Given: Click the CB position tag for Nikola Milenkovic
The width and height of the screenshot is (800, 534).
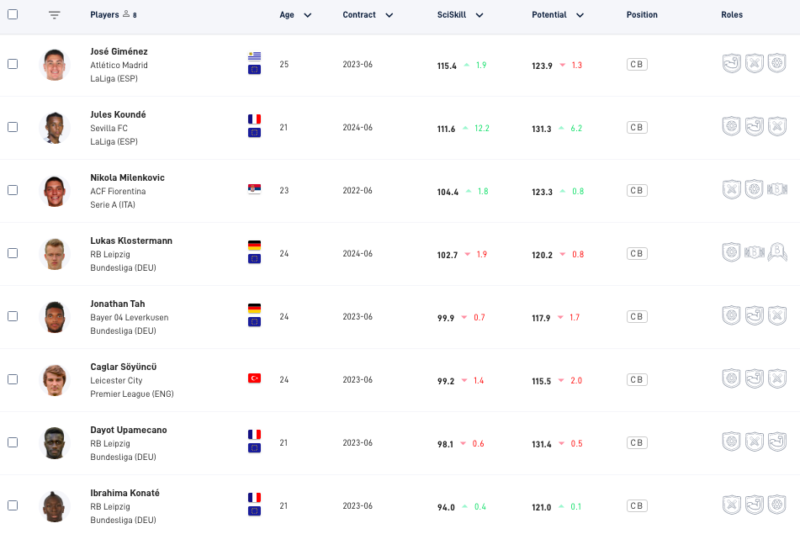Looking at the screenshot, I should click(x=636, y=190).
